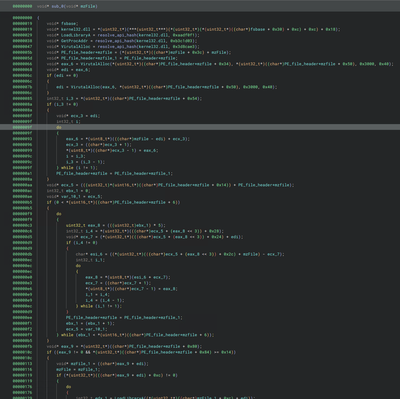This screenshot has height=399, width=400.
Task: Click the 'void* ecx_3 = edi;' line
Action: click(x=78, y=116)
